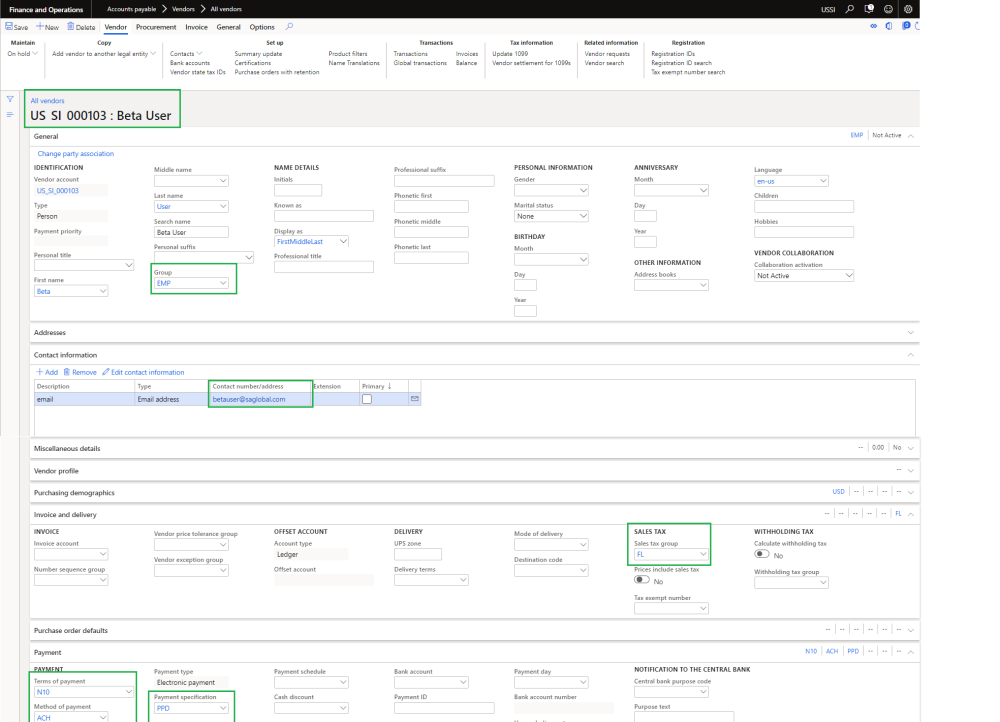Open the Marital status dropdown
1000x722 pixels.
(x=583, y=216)
